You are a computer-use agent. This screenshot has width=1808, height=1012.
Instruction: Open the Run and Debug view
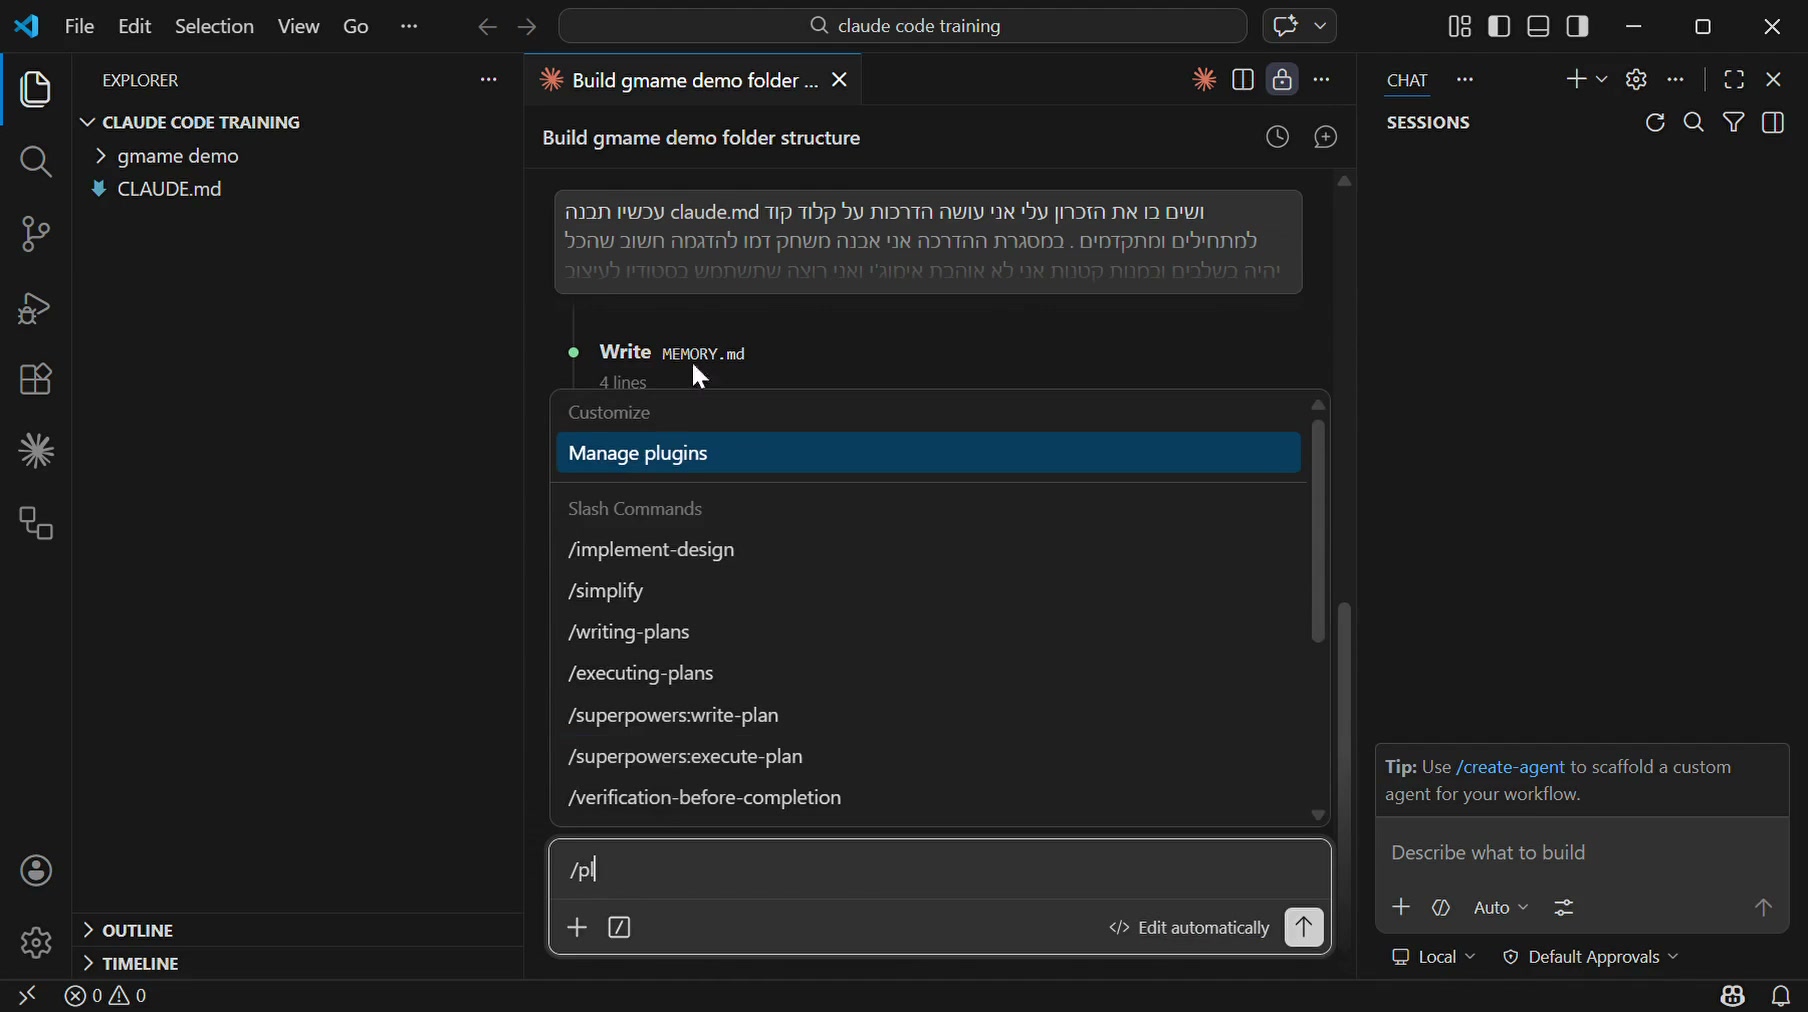(x=36, y=308)
